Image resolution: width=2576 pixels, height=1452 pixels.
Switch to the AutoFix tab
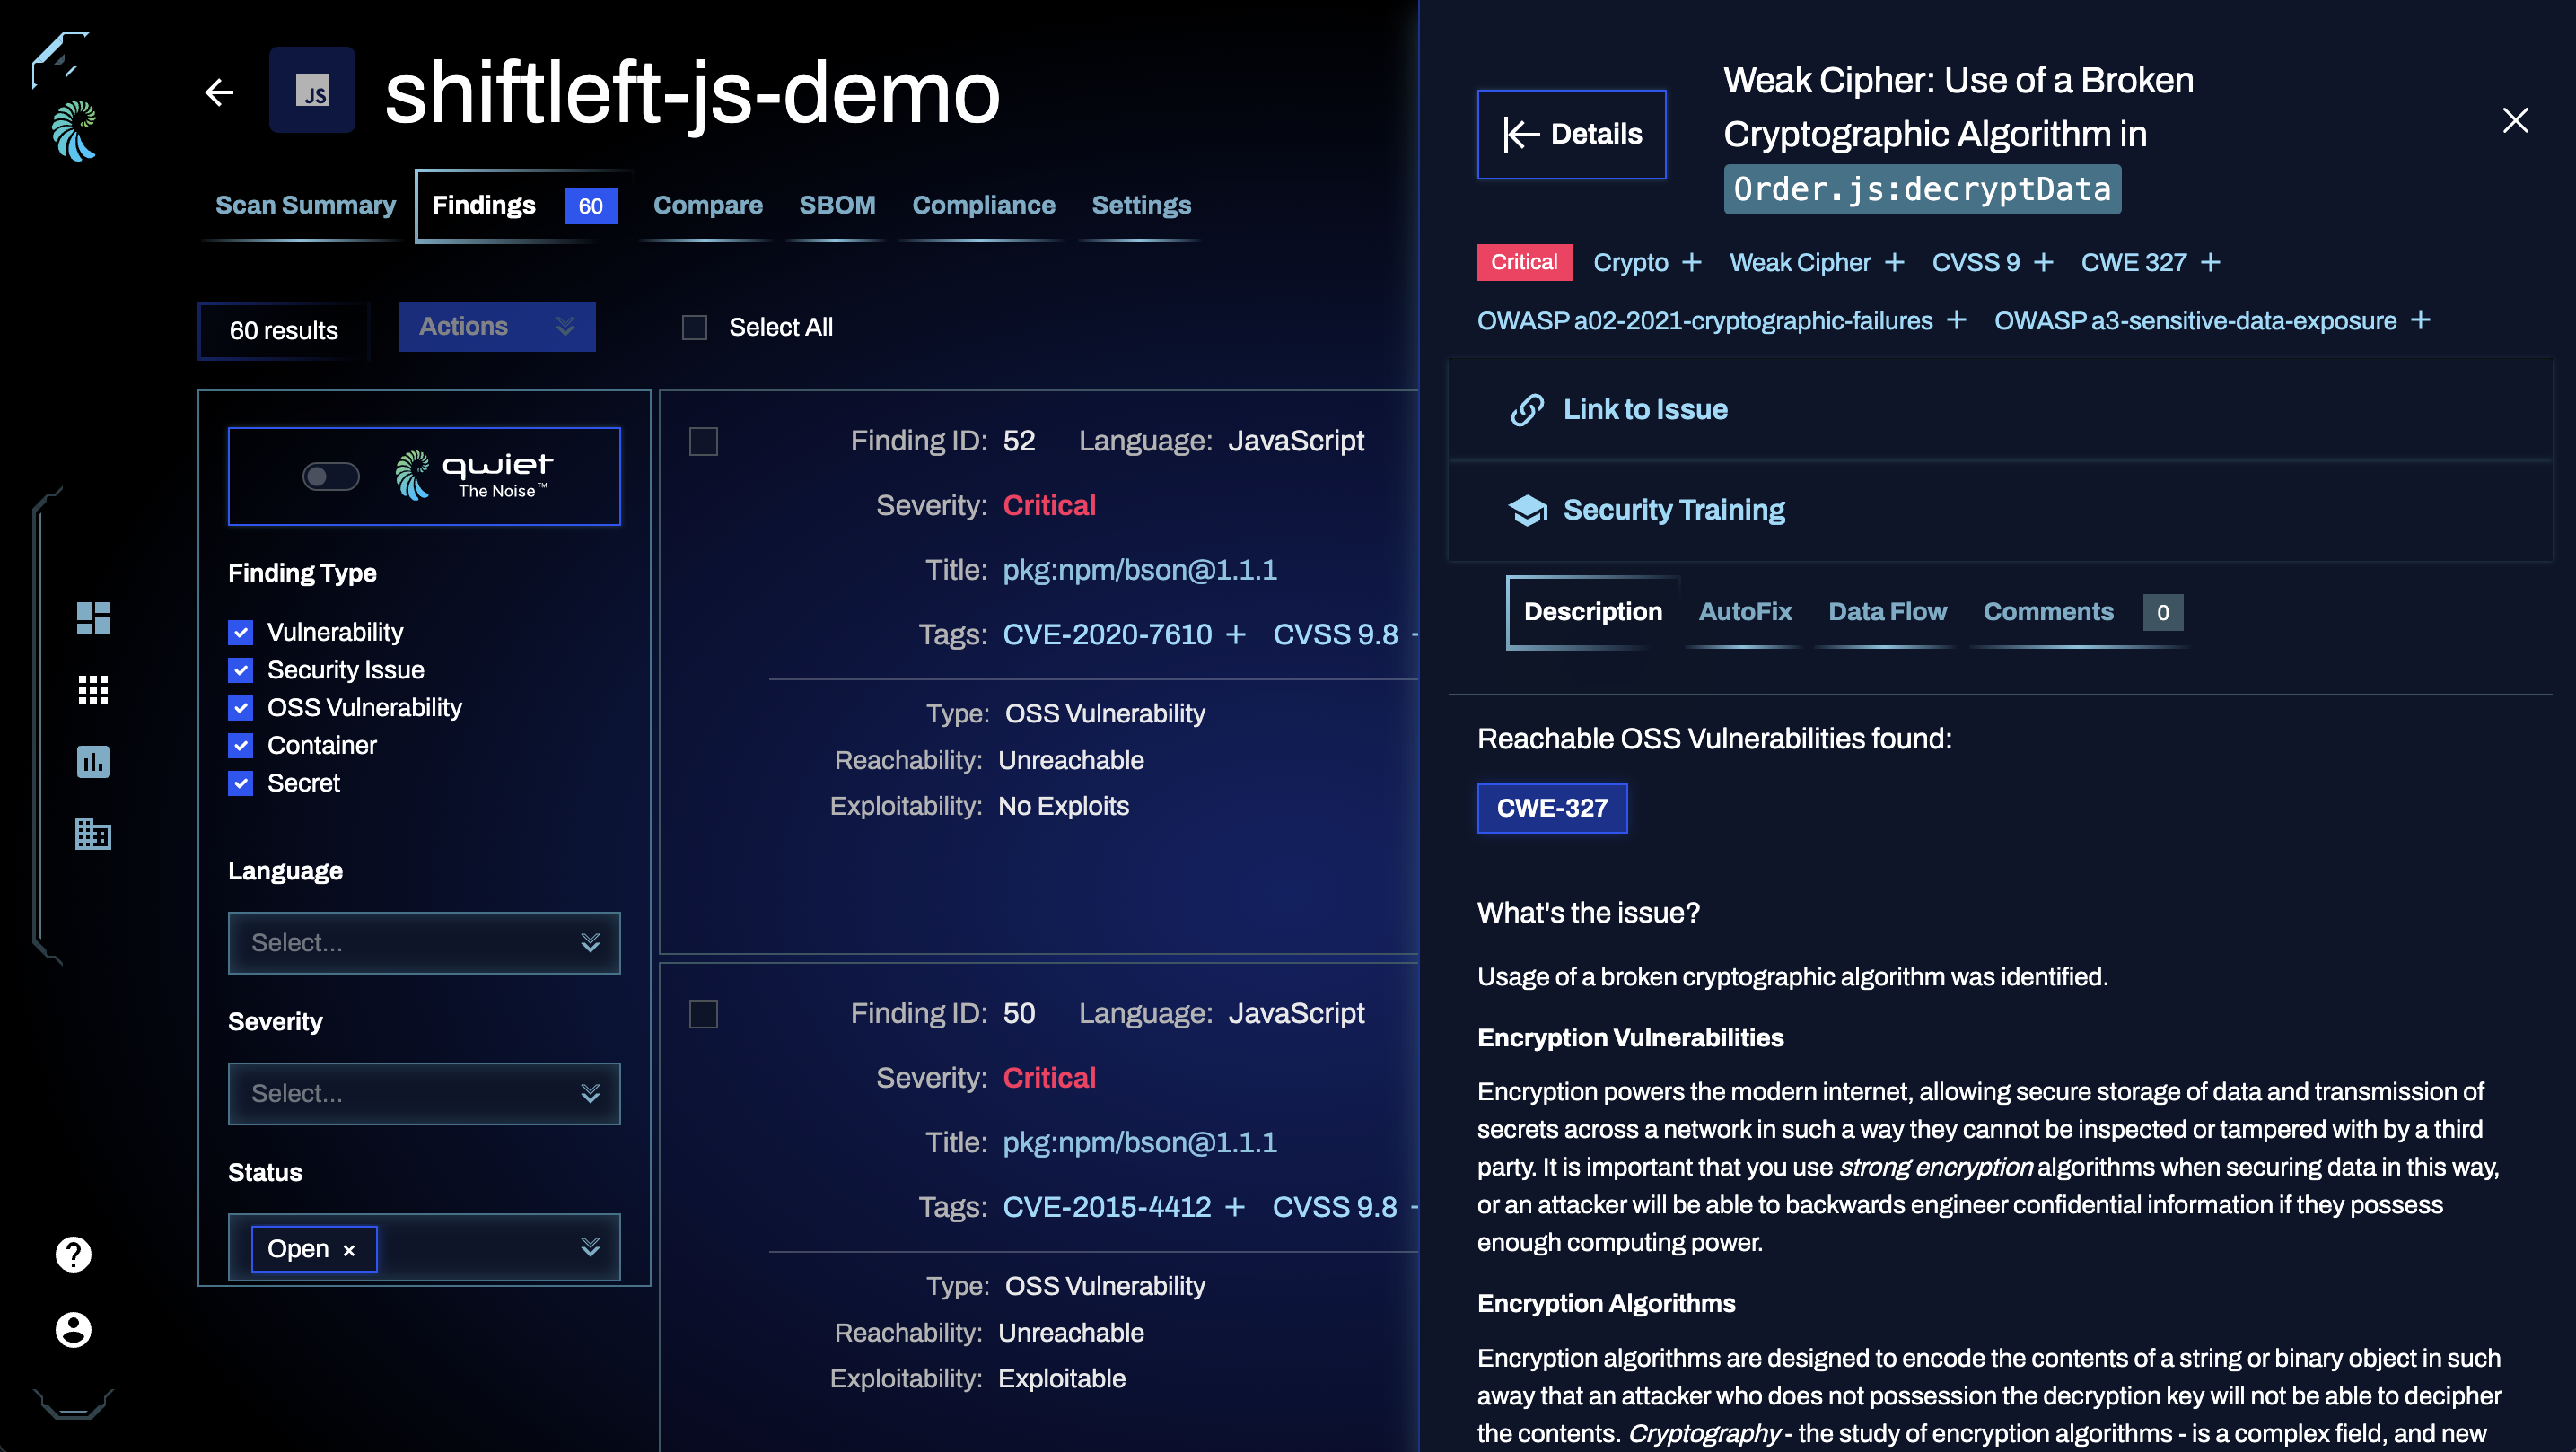coord(1745,612)
